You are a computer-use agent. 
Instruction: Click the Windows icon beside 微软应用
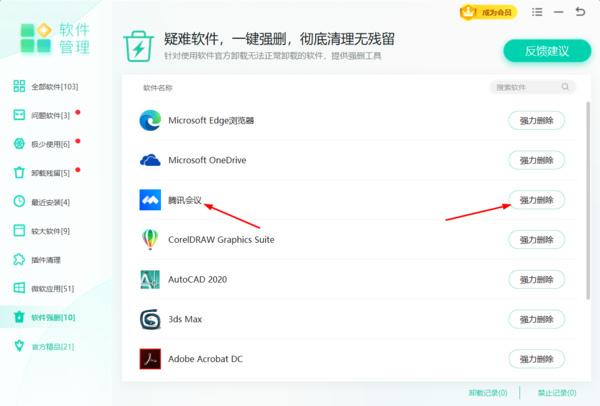point(19,288)
